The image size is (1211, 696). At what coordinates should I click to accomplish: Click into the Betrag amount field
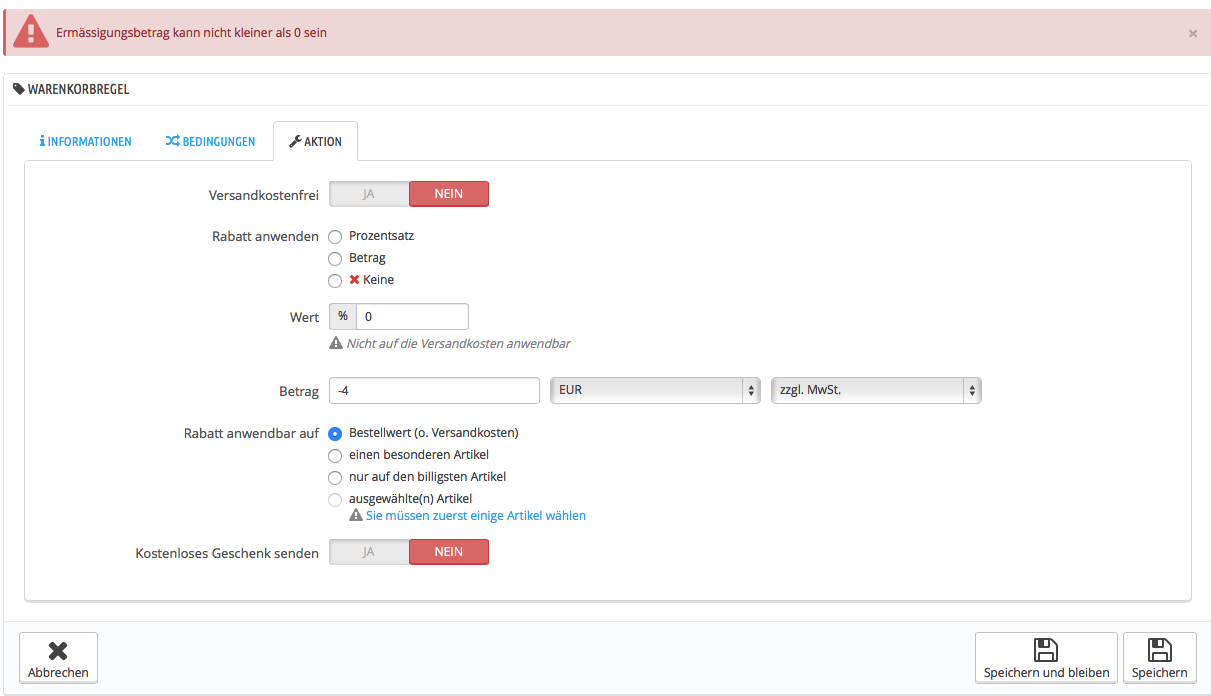[x=434, y=390]
